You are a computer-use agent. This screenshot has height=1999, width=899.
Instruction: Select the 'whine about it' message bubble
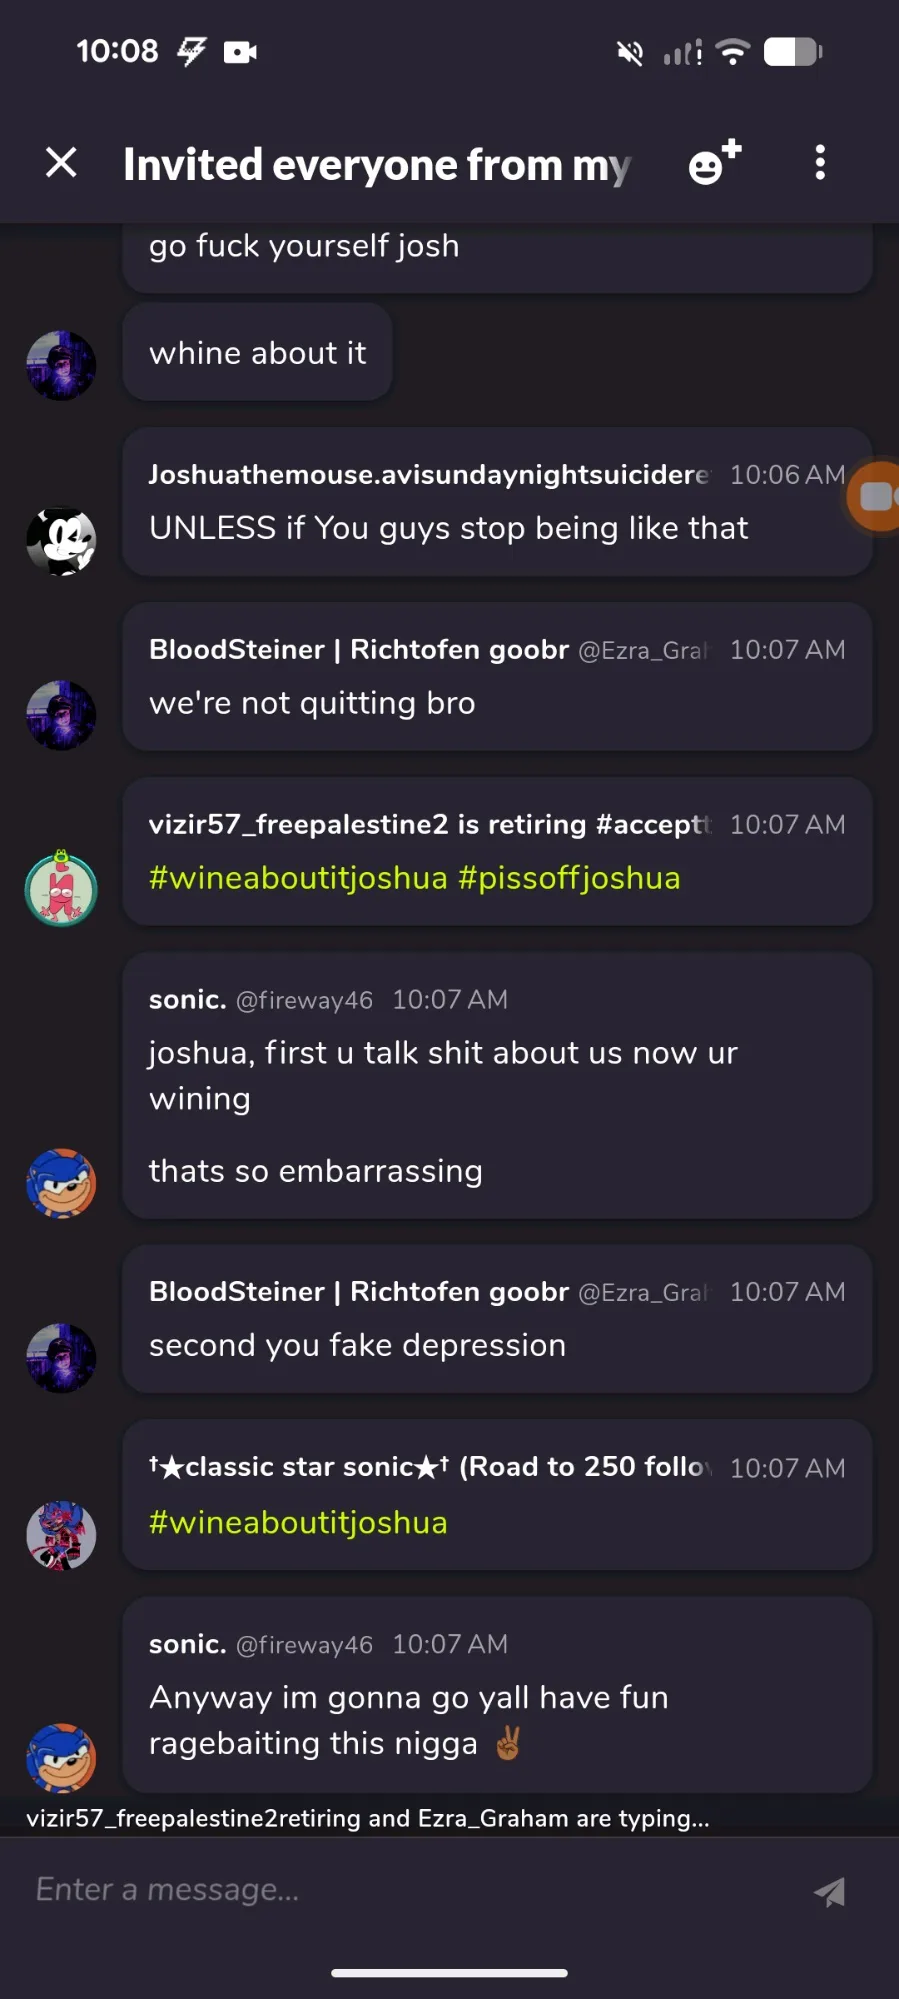tap(257, 352)
